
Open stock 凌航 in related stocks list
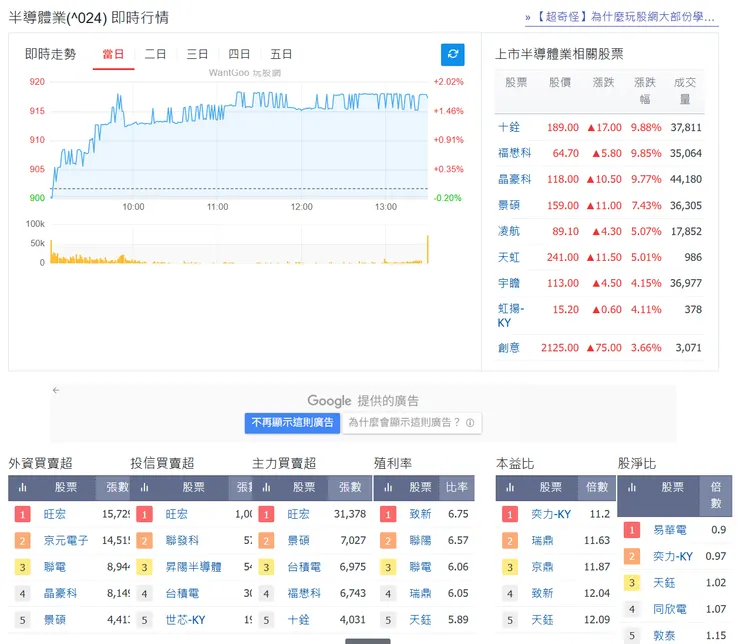[x=509, y=231]
